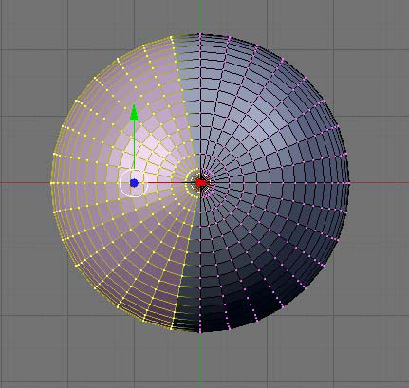The image size is (409, 388).
Task: Click the red X-axis manipulator handle
Action: (x=201, y=183)
